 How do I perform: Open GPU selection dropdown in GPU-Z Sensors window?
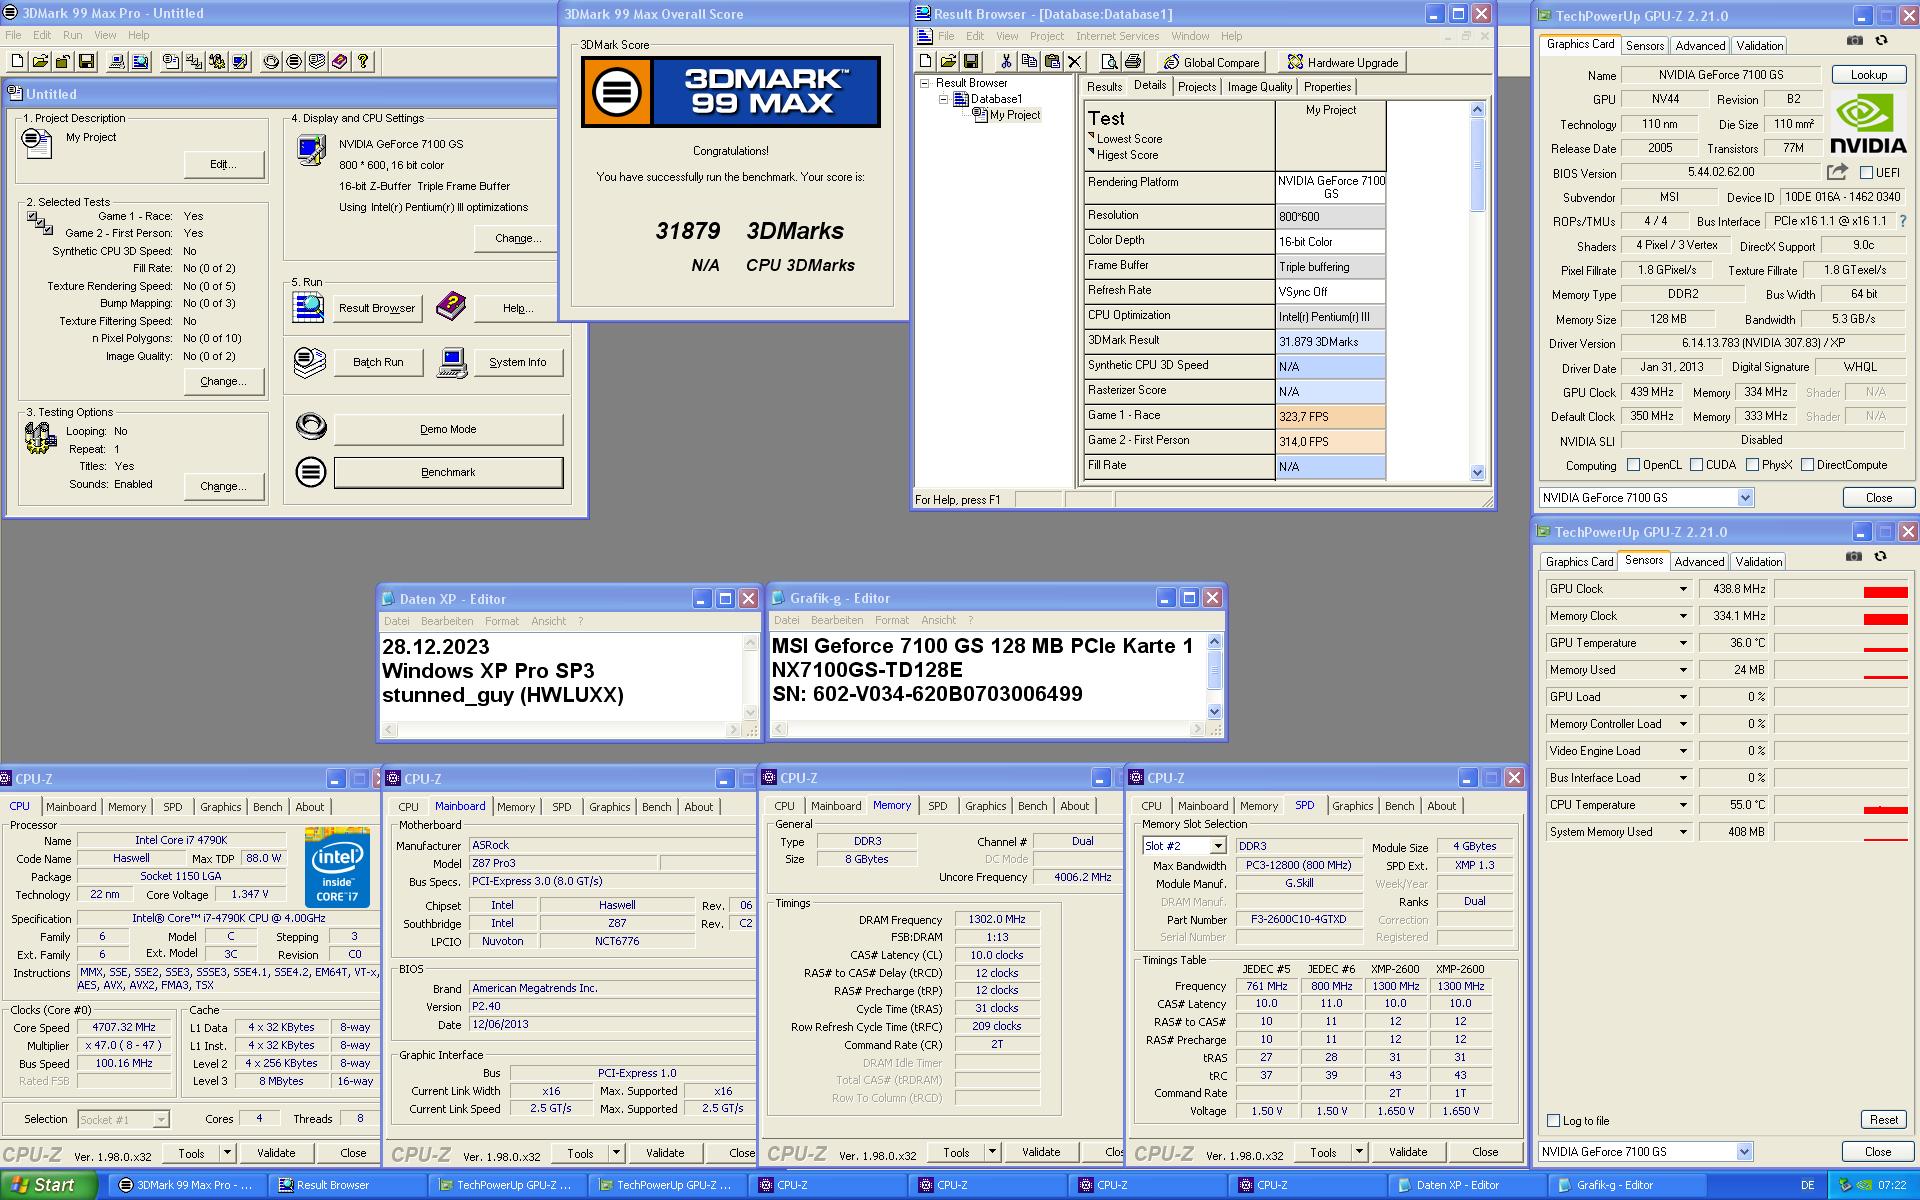tap(1745, 1152)
